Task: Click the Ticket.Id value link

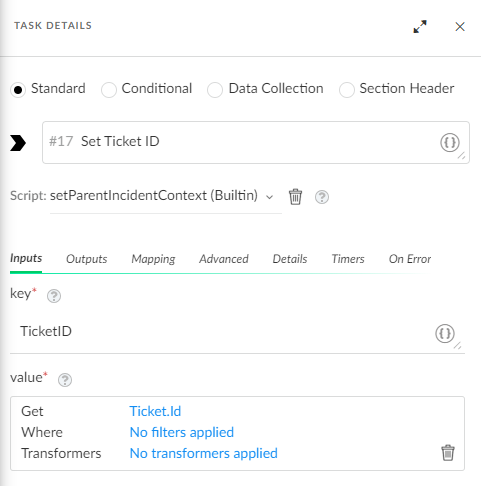Action: [155, 411]
